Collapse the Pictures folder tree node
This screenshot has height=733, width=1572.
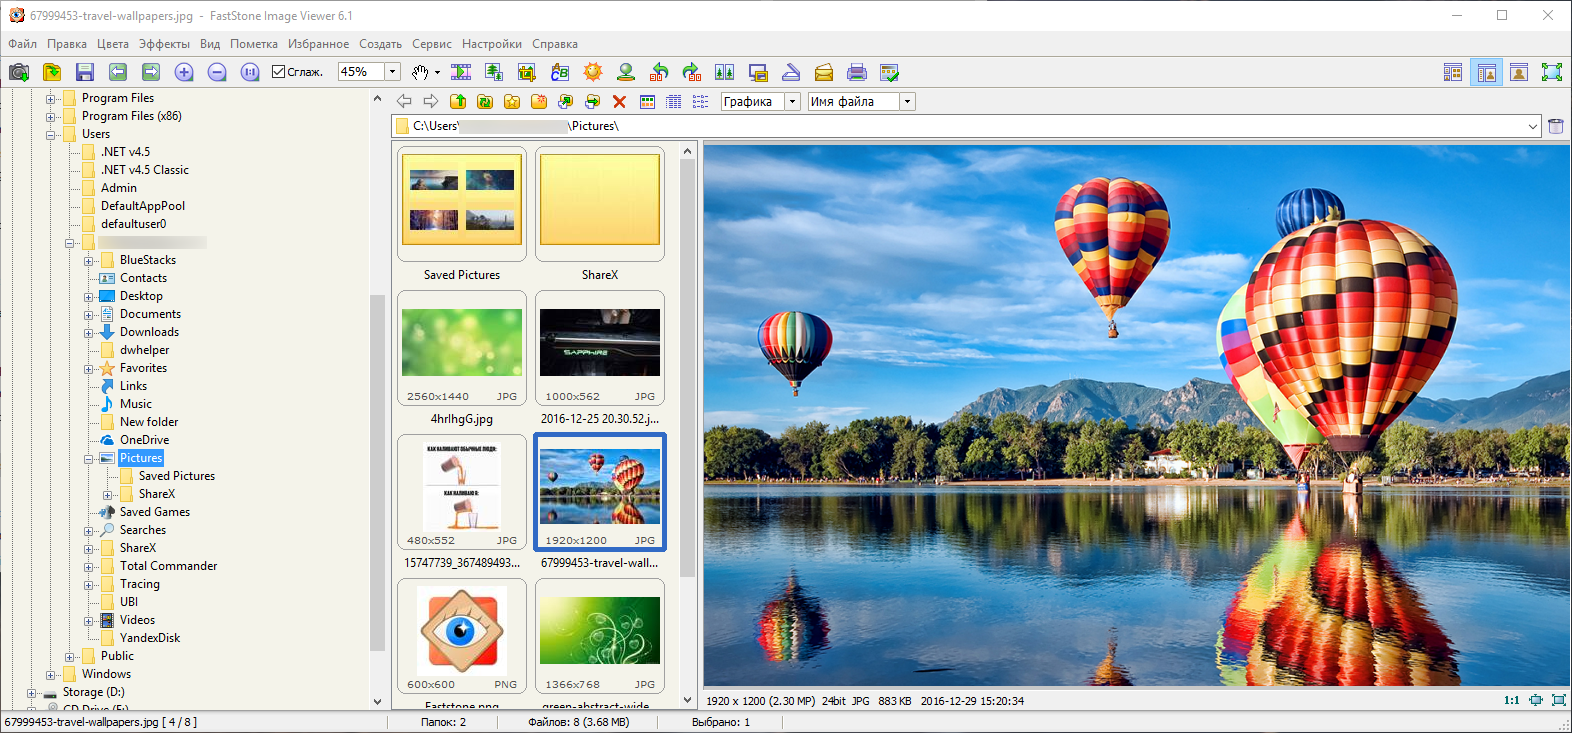[x=88, y=458]
